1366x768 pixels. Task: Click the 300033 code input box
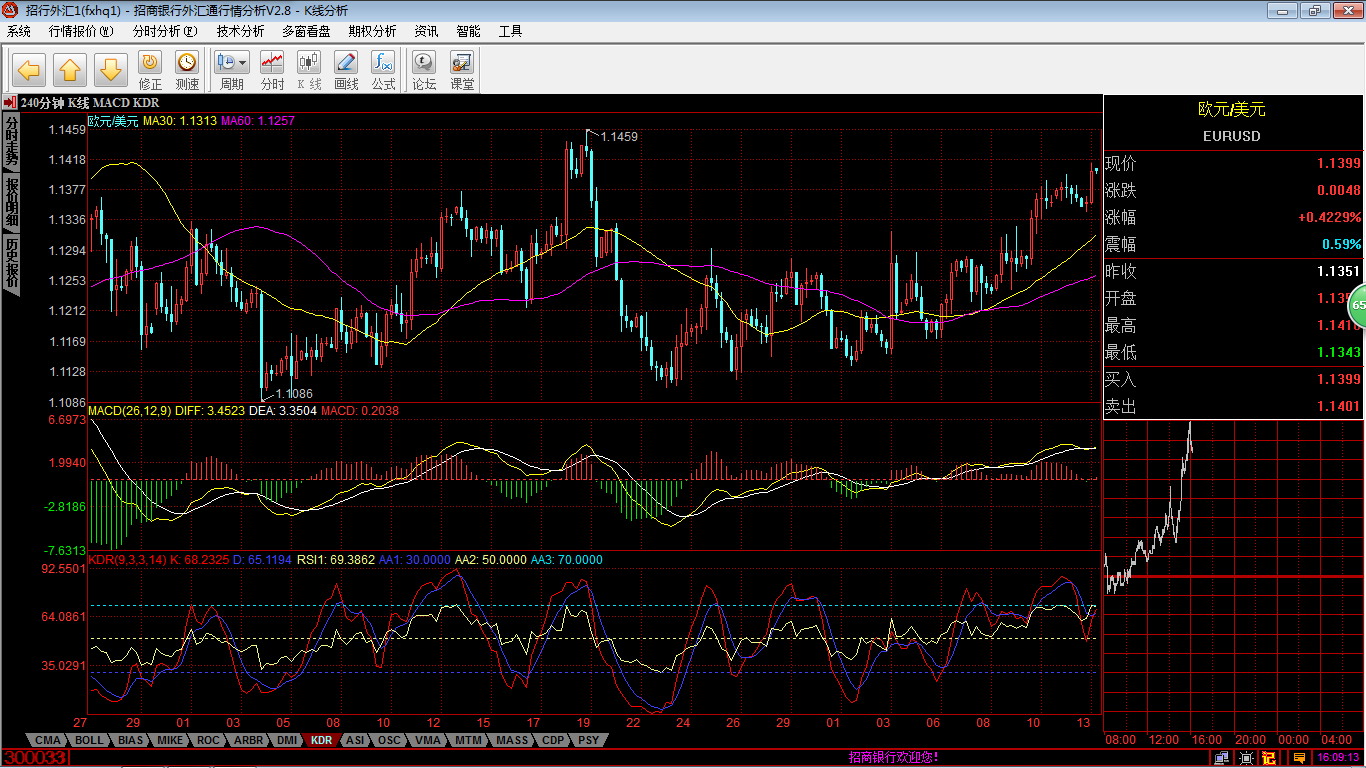pyautogui.click(x=35, y=759)
